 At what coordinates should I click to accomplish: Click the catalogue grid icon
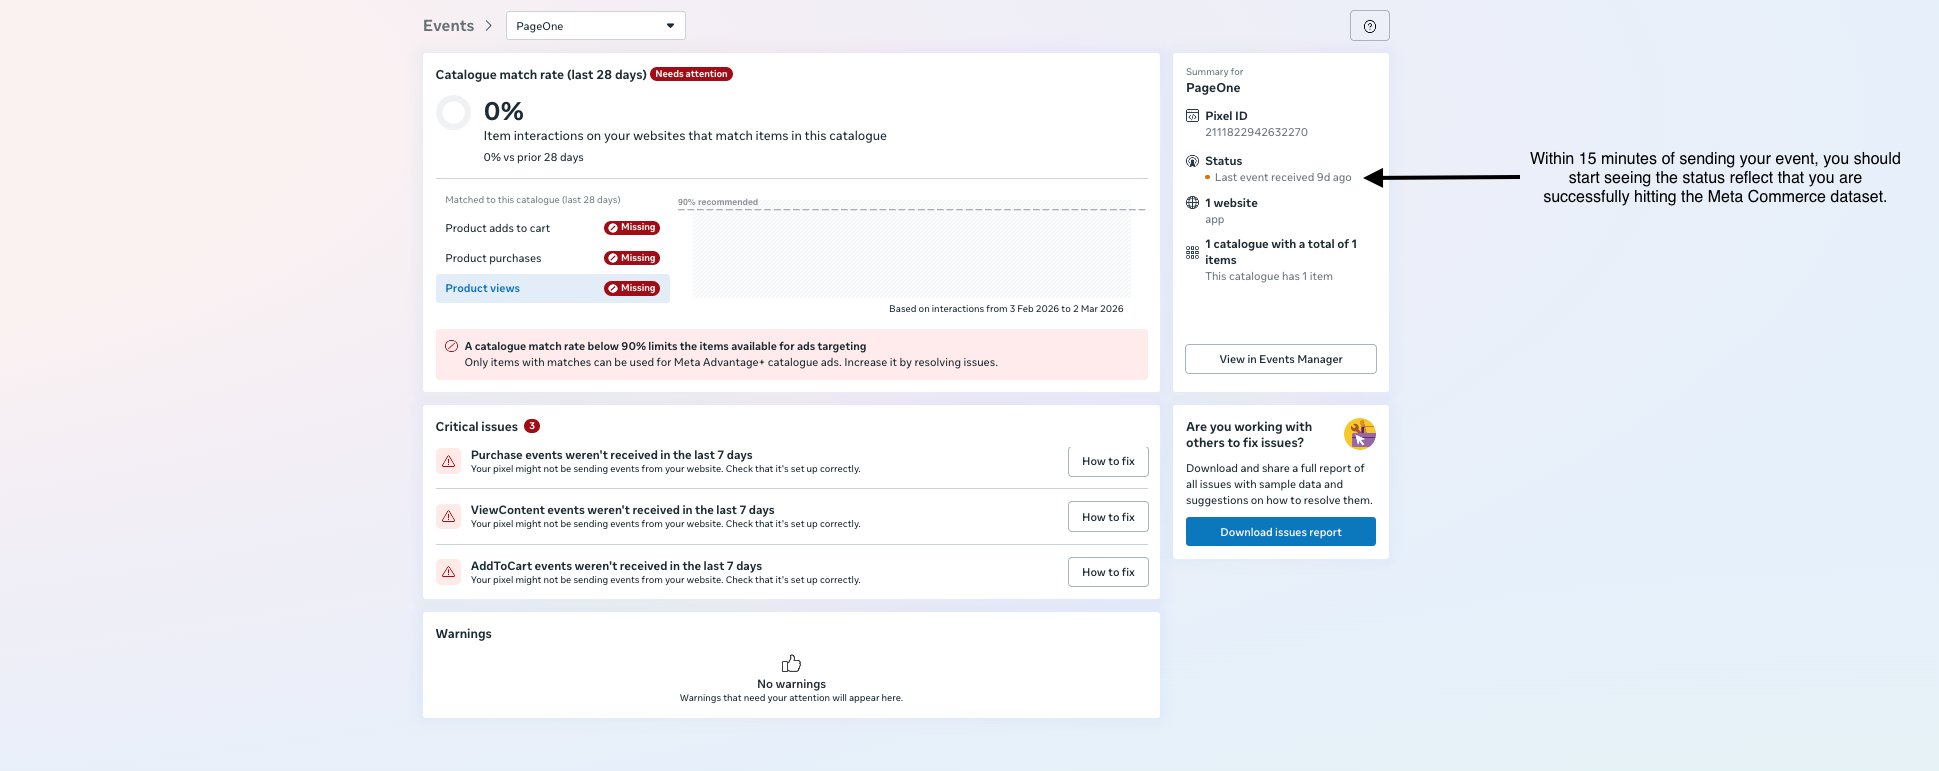pyautogui.click(x=1192, y=253)
